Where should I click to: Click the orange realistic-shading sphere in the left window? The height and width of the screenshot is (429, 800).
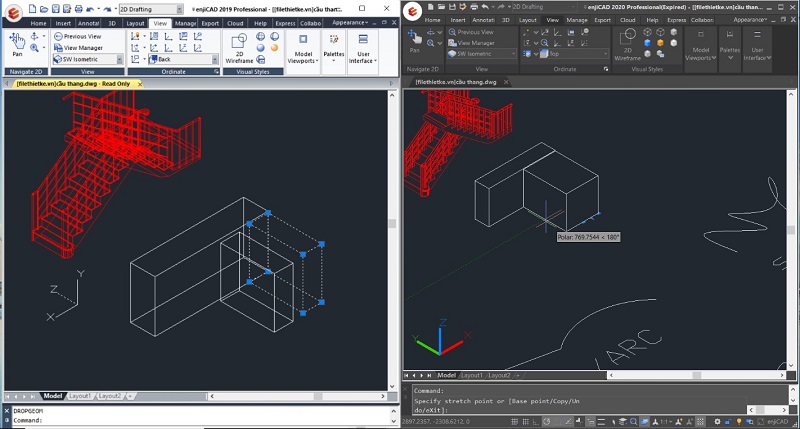click(x=274, y=48)
